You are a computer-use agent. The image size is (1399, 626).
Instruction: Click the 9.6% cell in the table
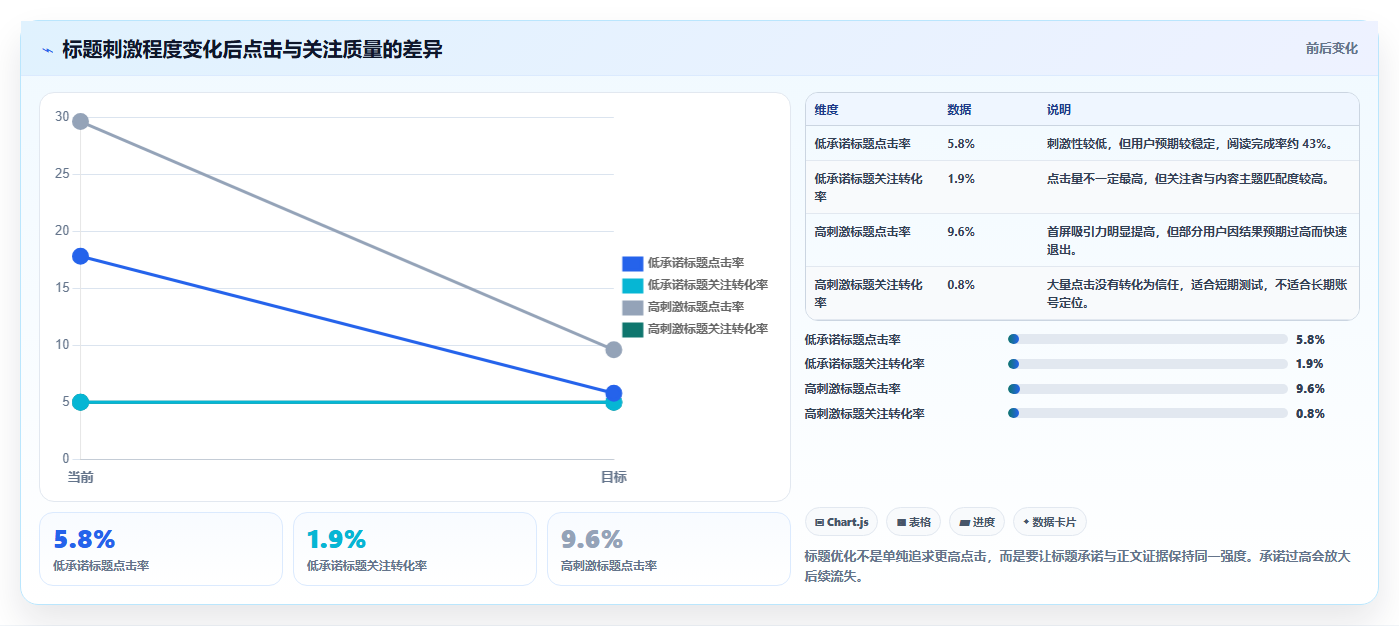tap(961, 232)
